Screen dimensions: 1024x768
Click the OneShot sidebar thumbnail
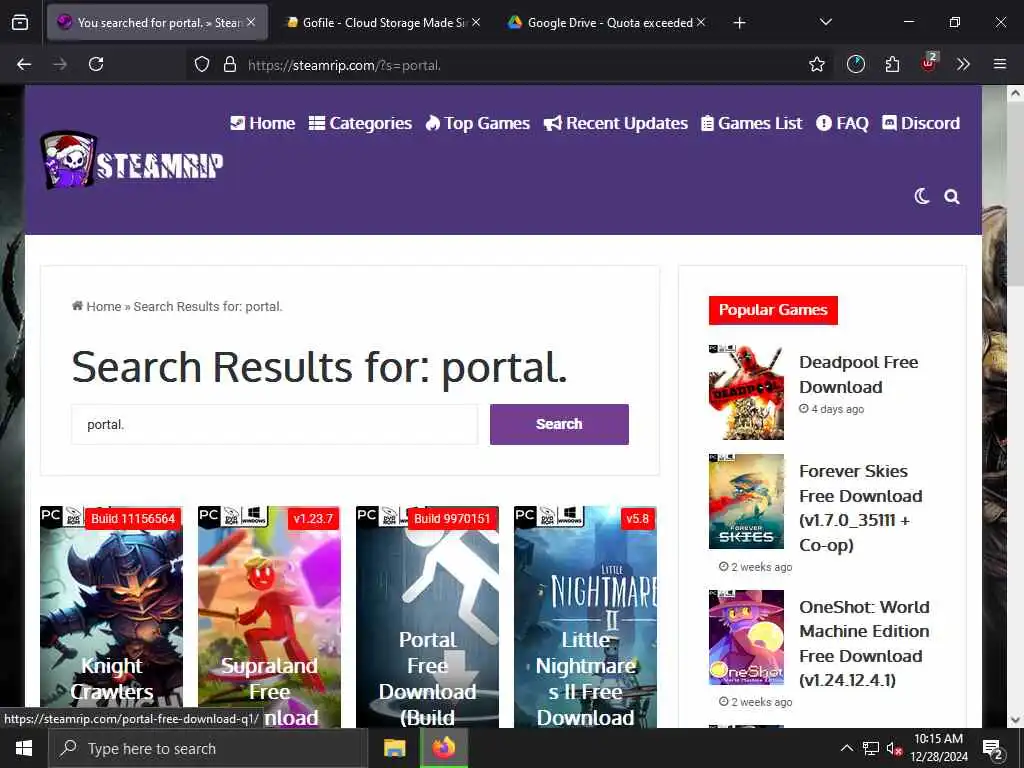click(x=746, y=637)
